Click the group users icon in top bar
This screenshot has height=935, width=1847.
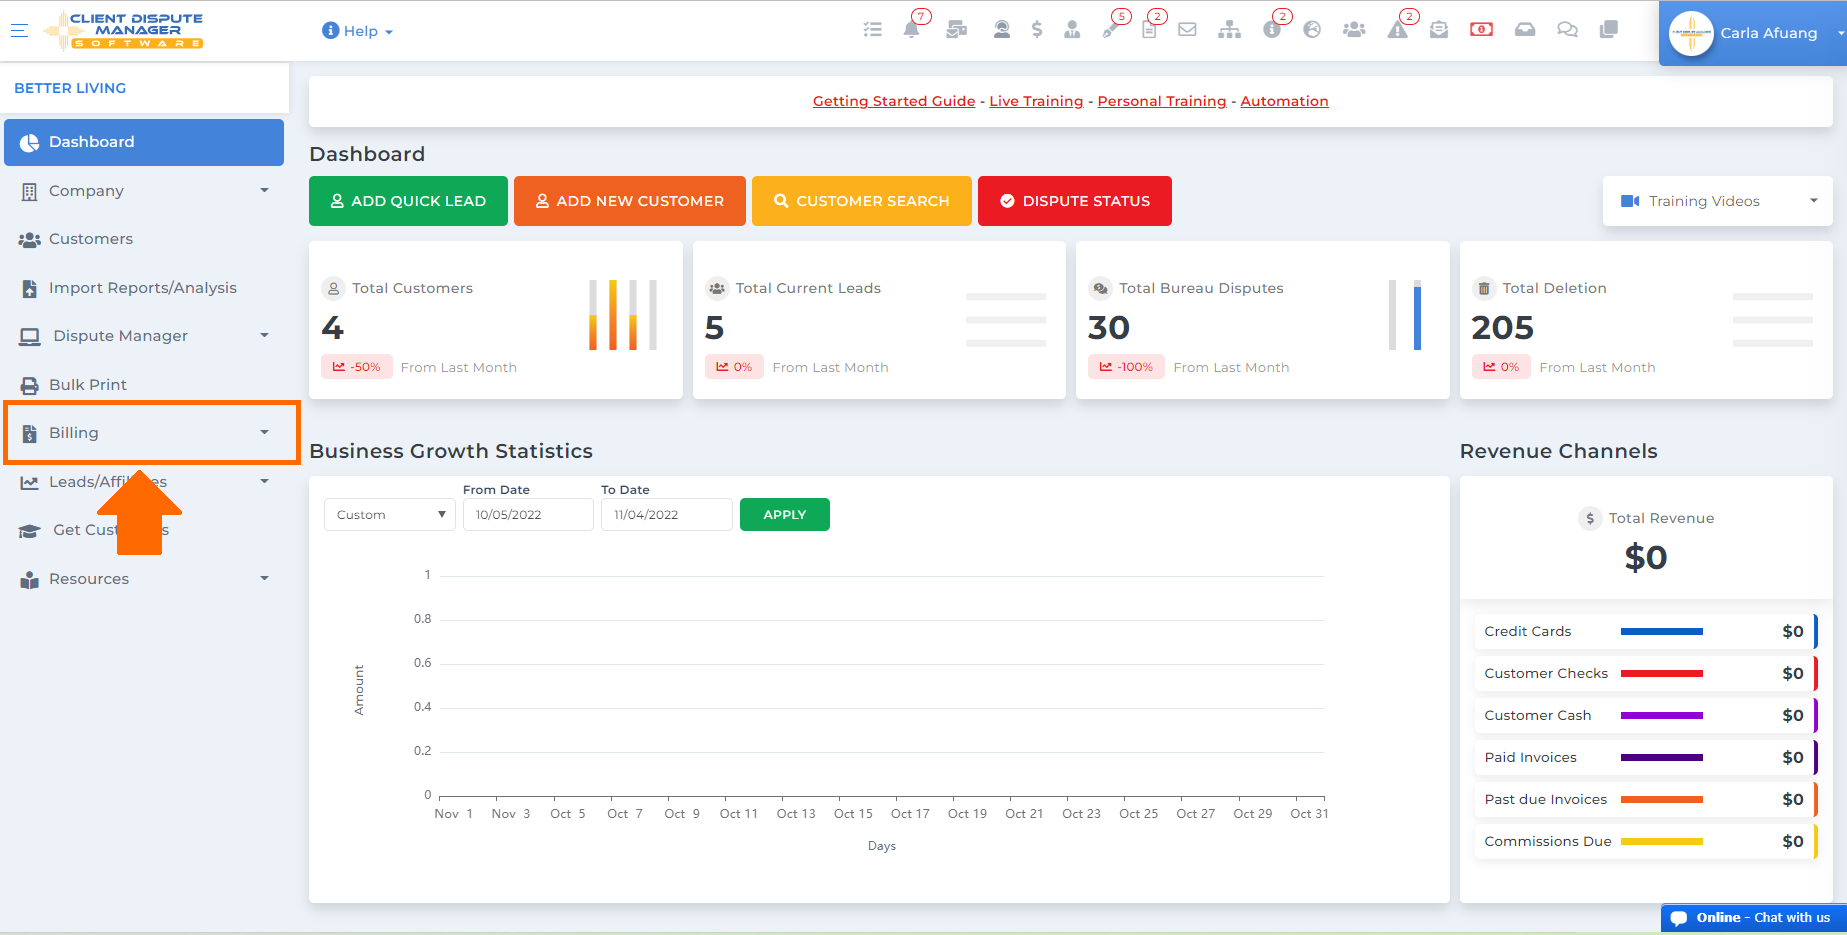tap(1354, 30)
